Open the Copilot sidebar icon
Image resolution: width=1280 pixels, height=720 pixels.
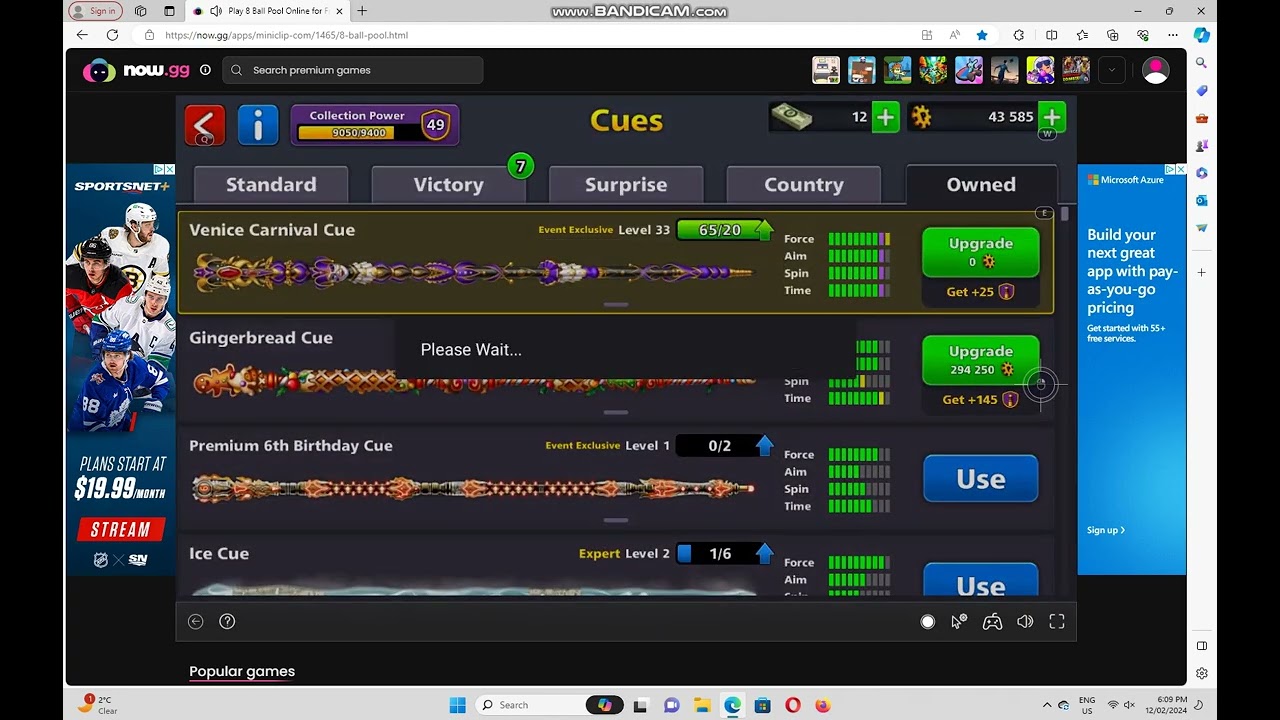(1201, 35)
